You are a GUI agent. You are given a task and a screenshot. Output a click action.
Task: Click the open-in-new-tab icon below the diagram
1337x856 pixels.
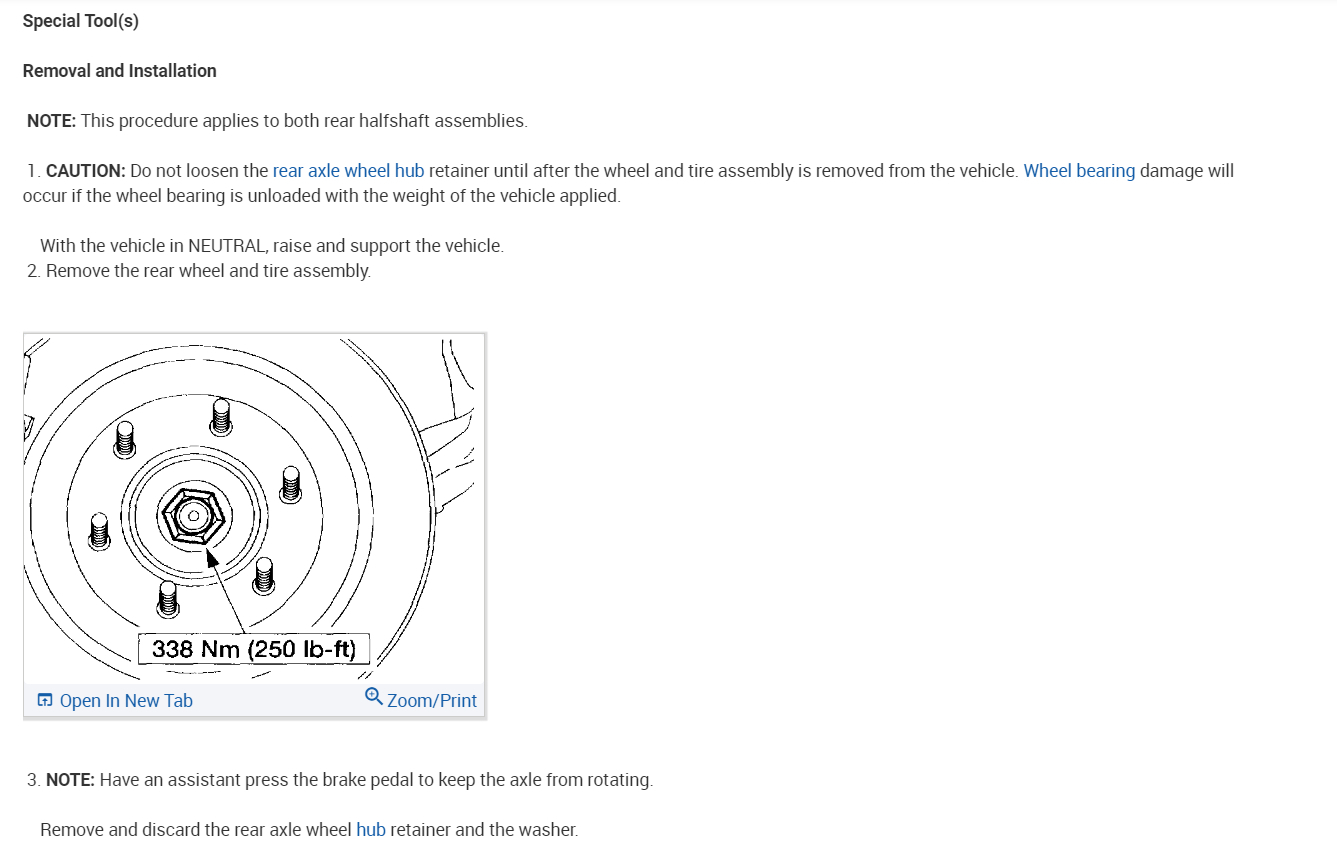click(x=44, y=700)
